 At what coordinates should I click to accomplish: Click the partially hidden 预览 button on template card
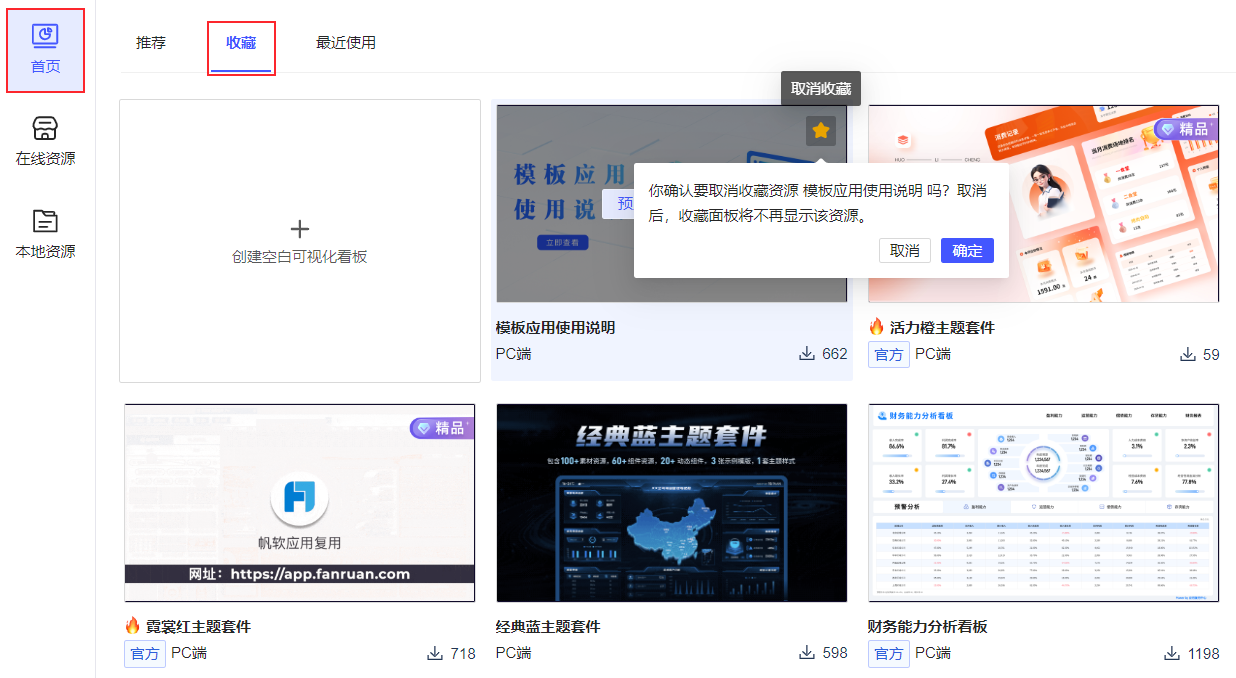pyautogui.click(x=618, y=204)
